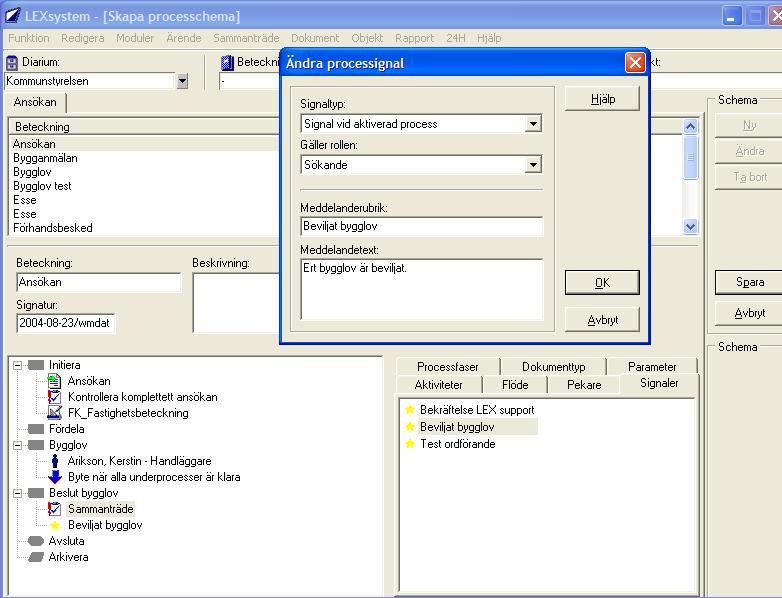Viewport: 782px width, 598px height.
Task: Click the Fördela folder icon
Action: [x=36, y=429]
